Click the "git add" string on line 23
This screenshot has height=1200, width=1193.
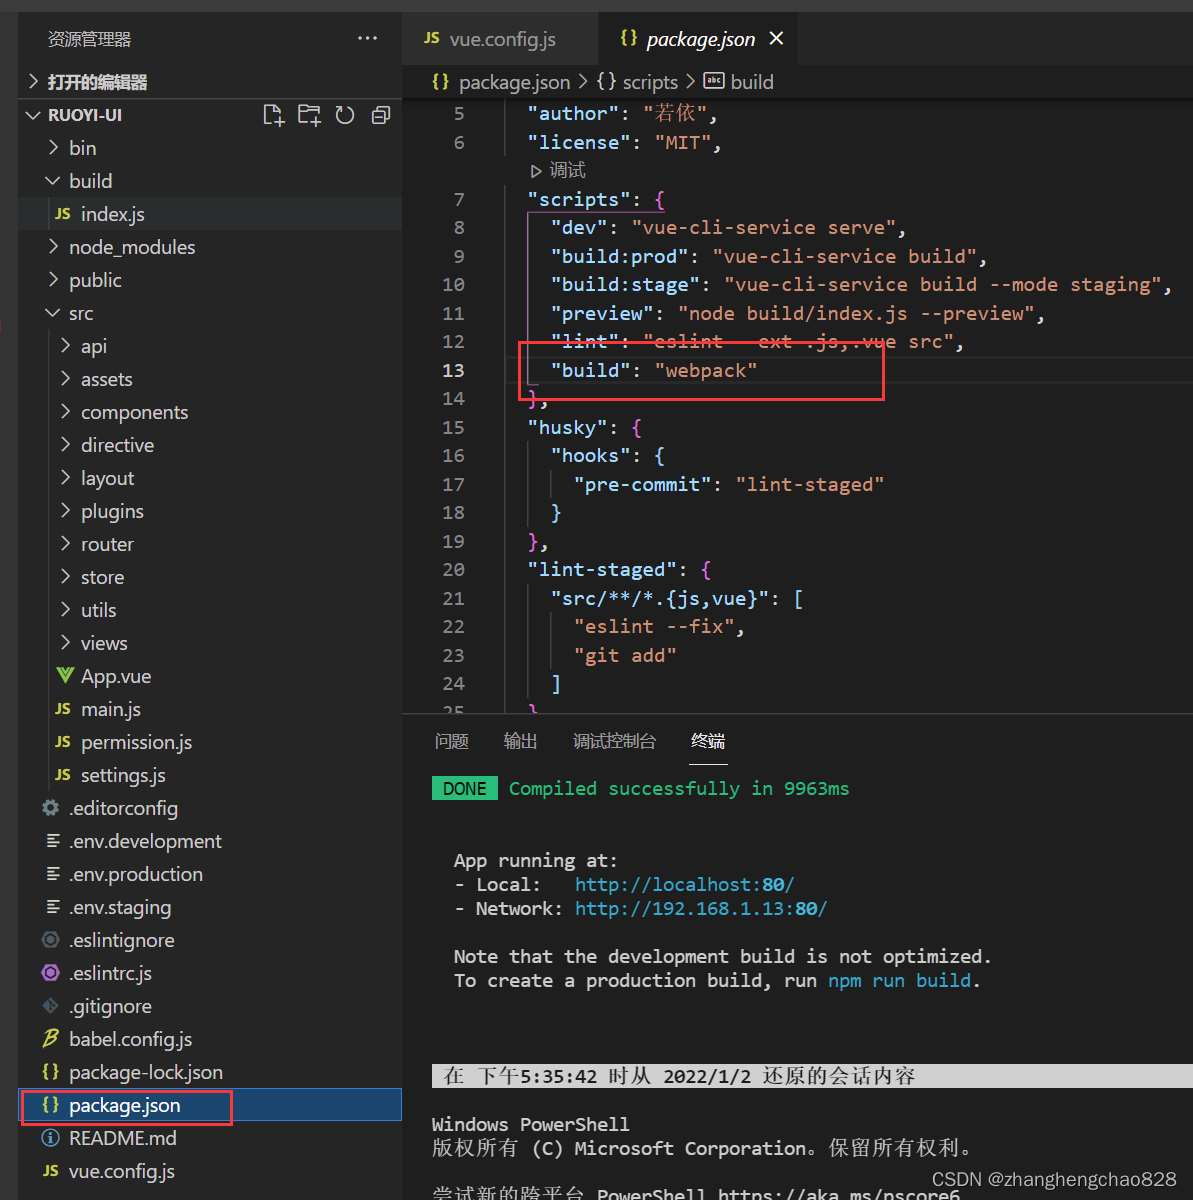point(625,656)
